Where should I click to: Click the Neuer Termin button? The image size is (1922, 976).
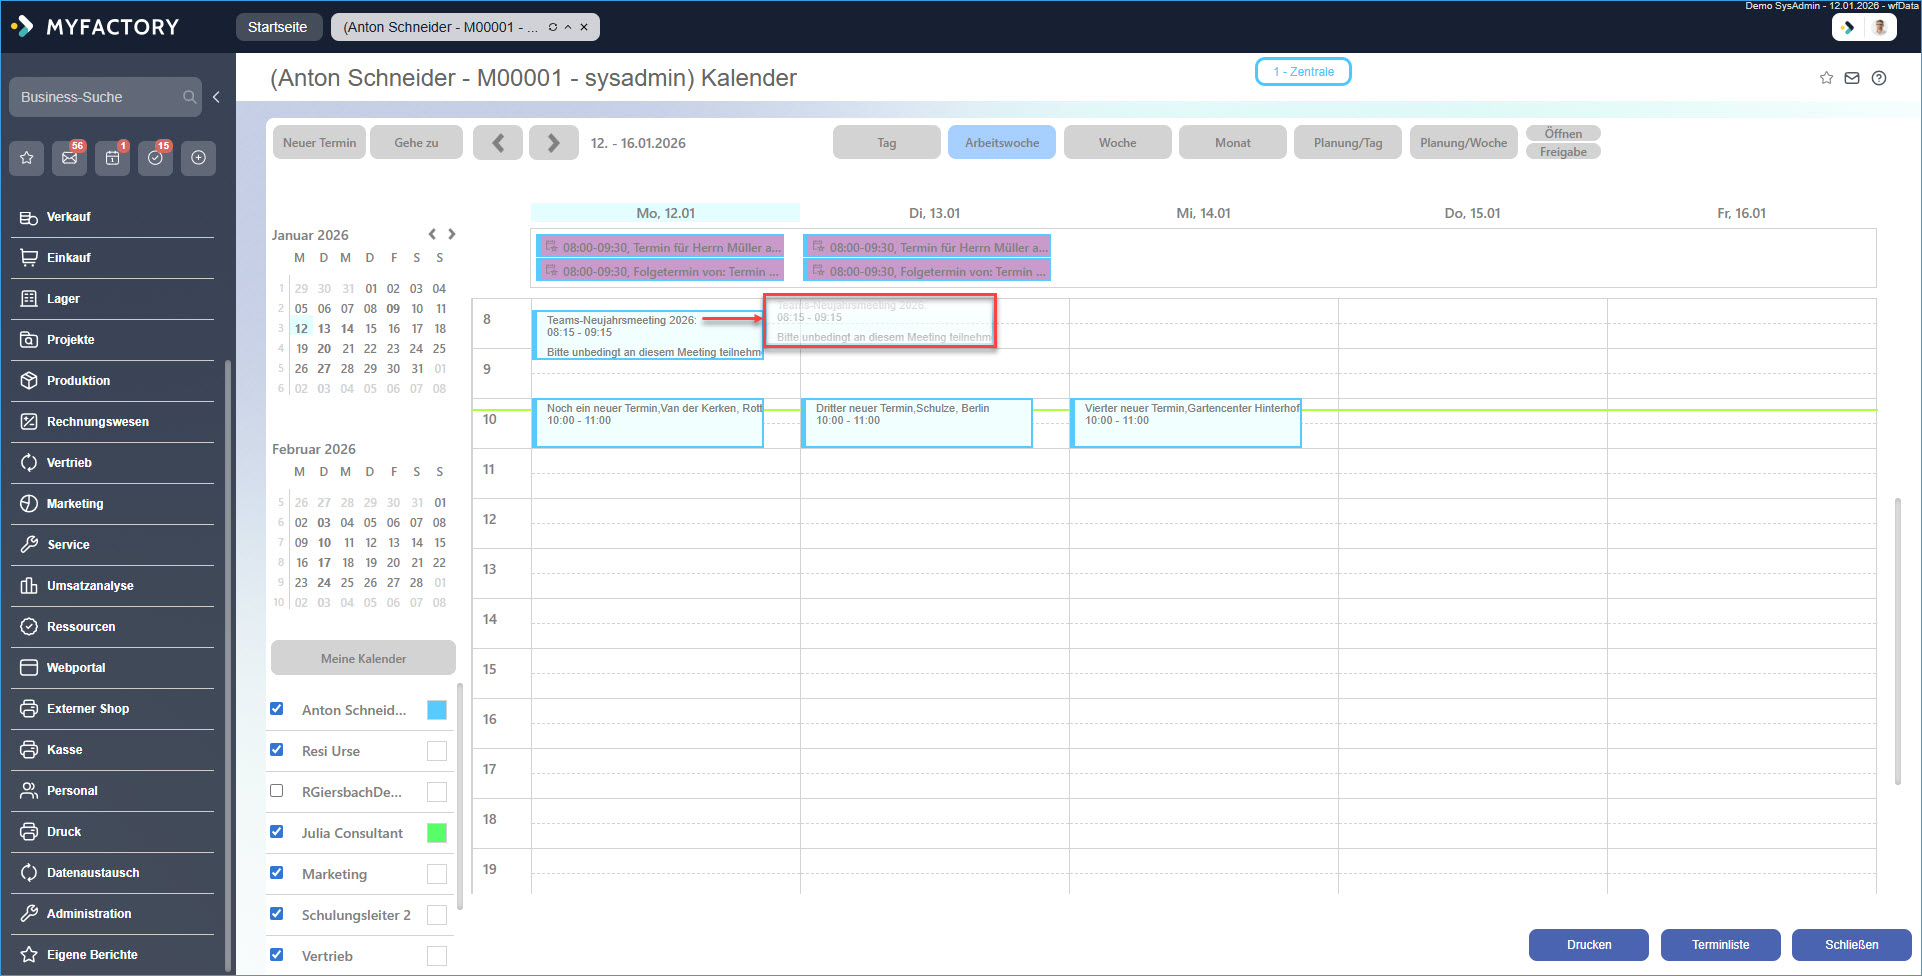pyautogui.click(x=320, y=143)
